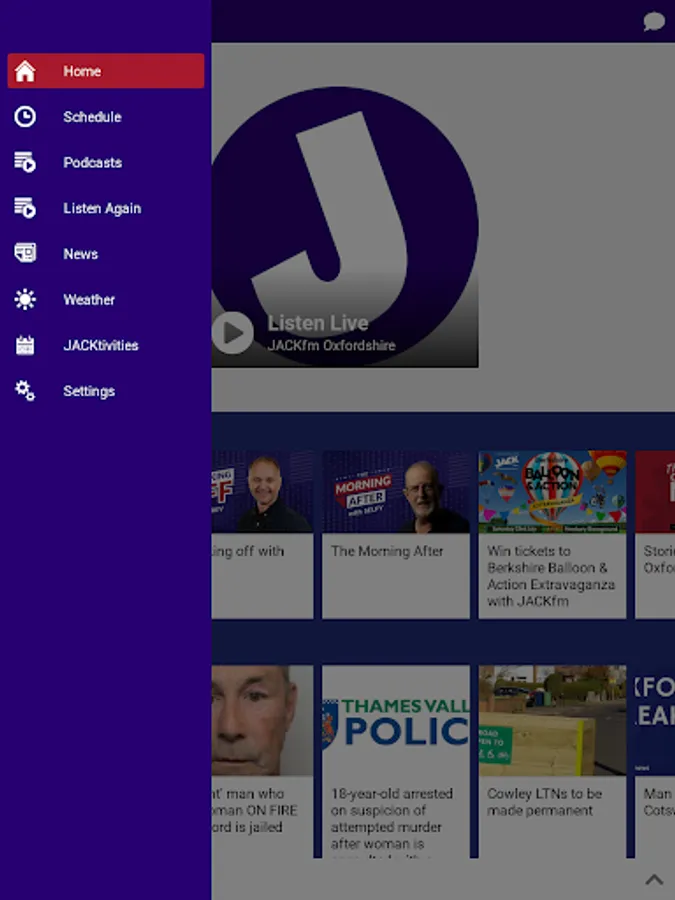Go to Podcasts menu item
This screenshot has height=900, width=675.
pyautogui.click(x=106, y=162)
